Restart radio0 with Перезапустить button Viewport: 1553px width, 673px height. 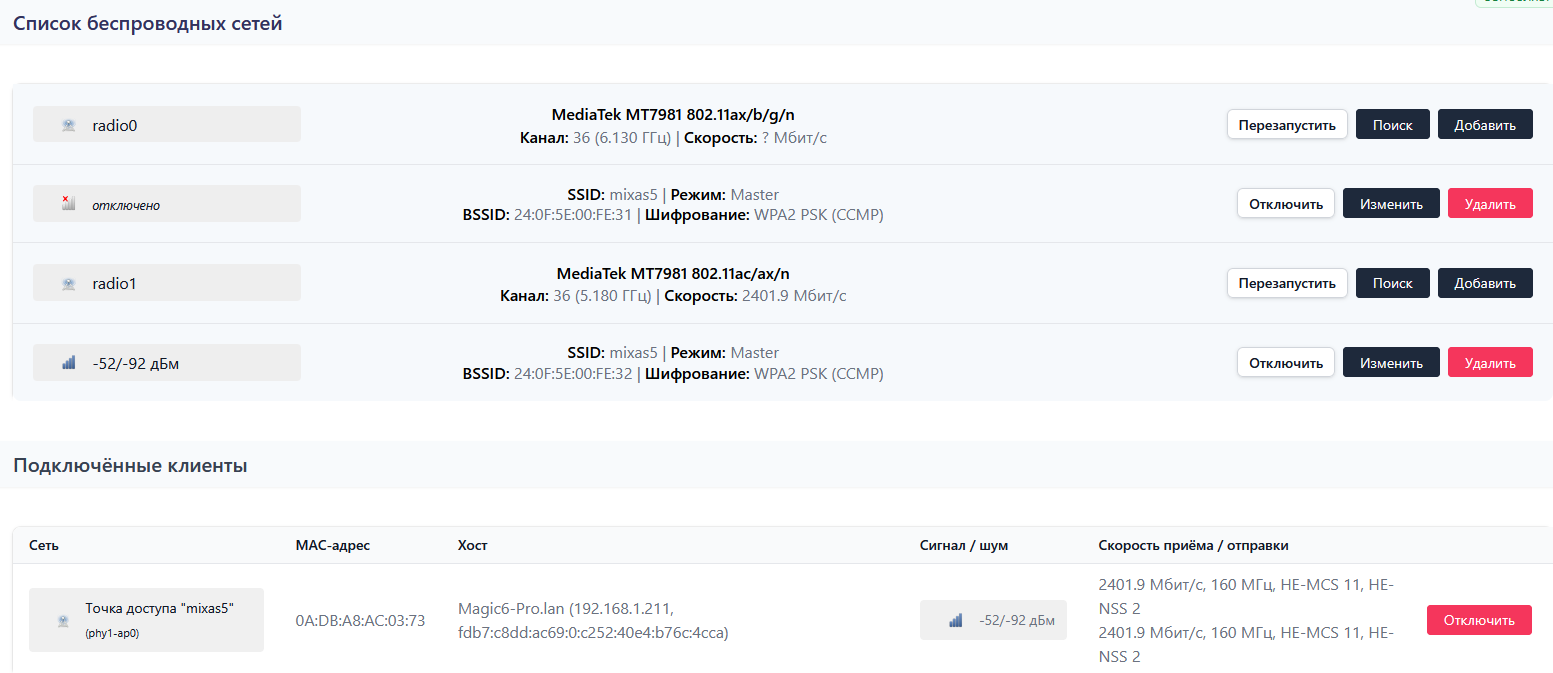1286,125
